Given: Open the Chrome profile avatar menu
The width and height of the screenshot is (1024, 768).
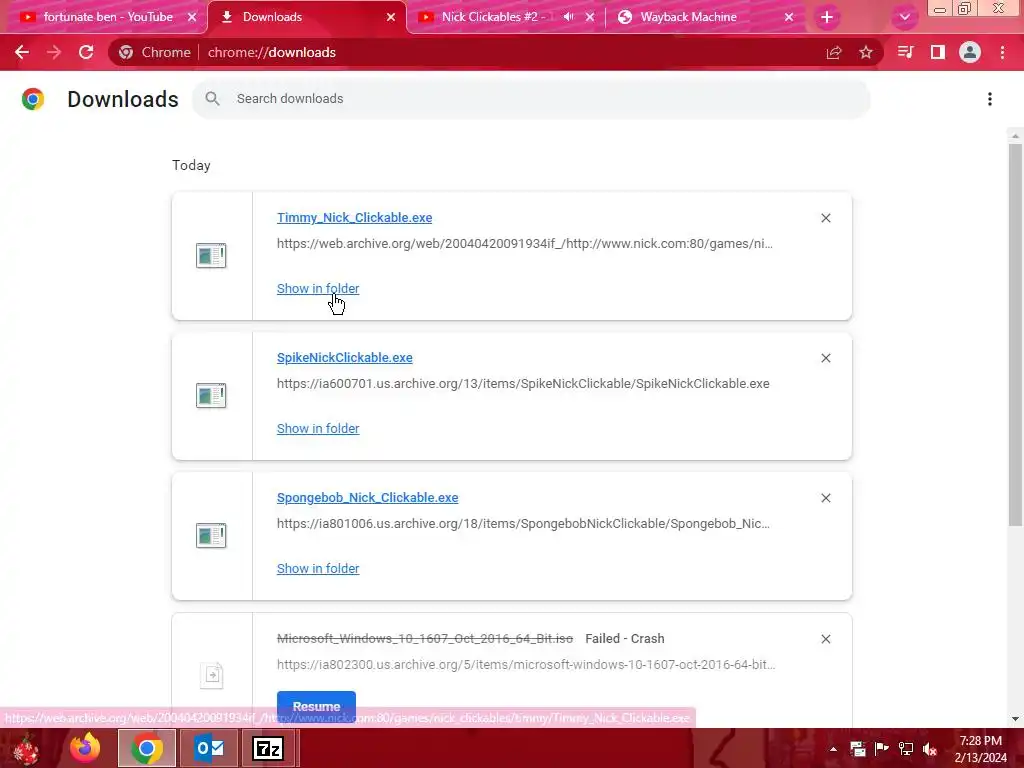Looking at the screenshot, I should pos(970,52).
